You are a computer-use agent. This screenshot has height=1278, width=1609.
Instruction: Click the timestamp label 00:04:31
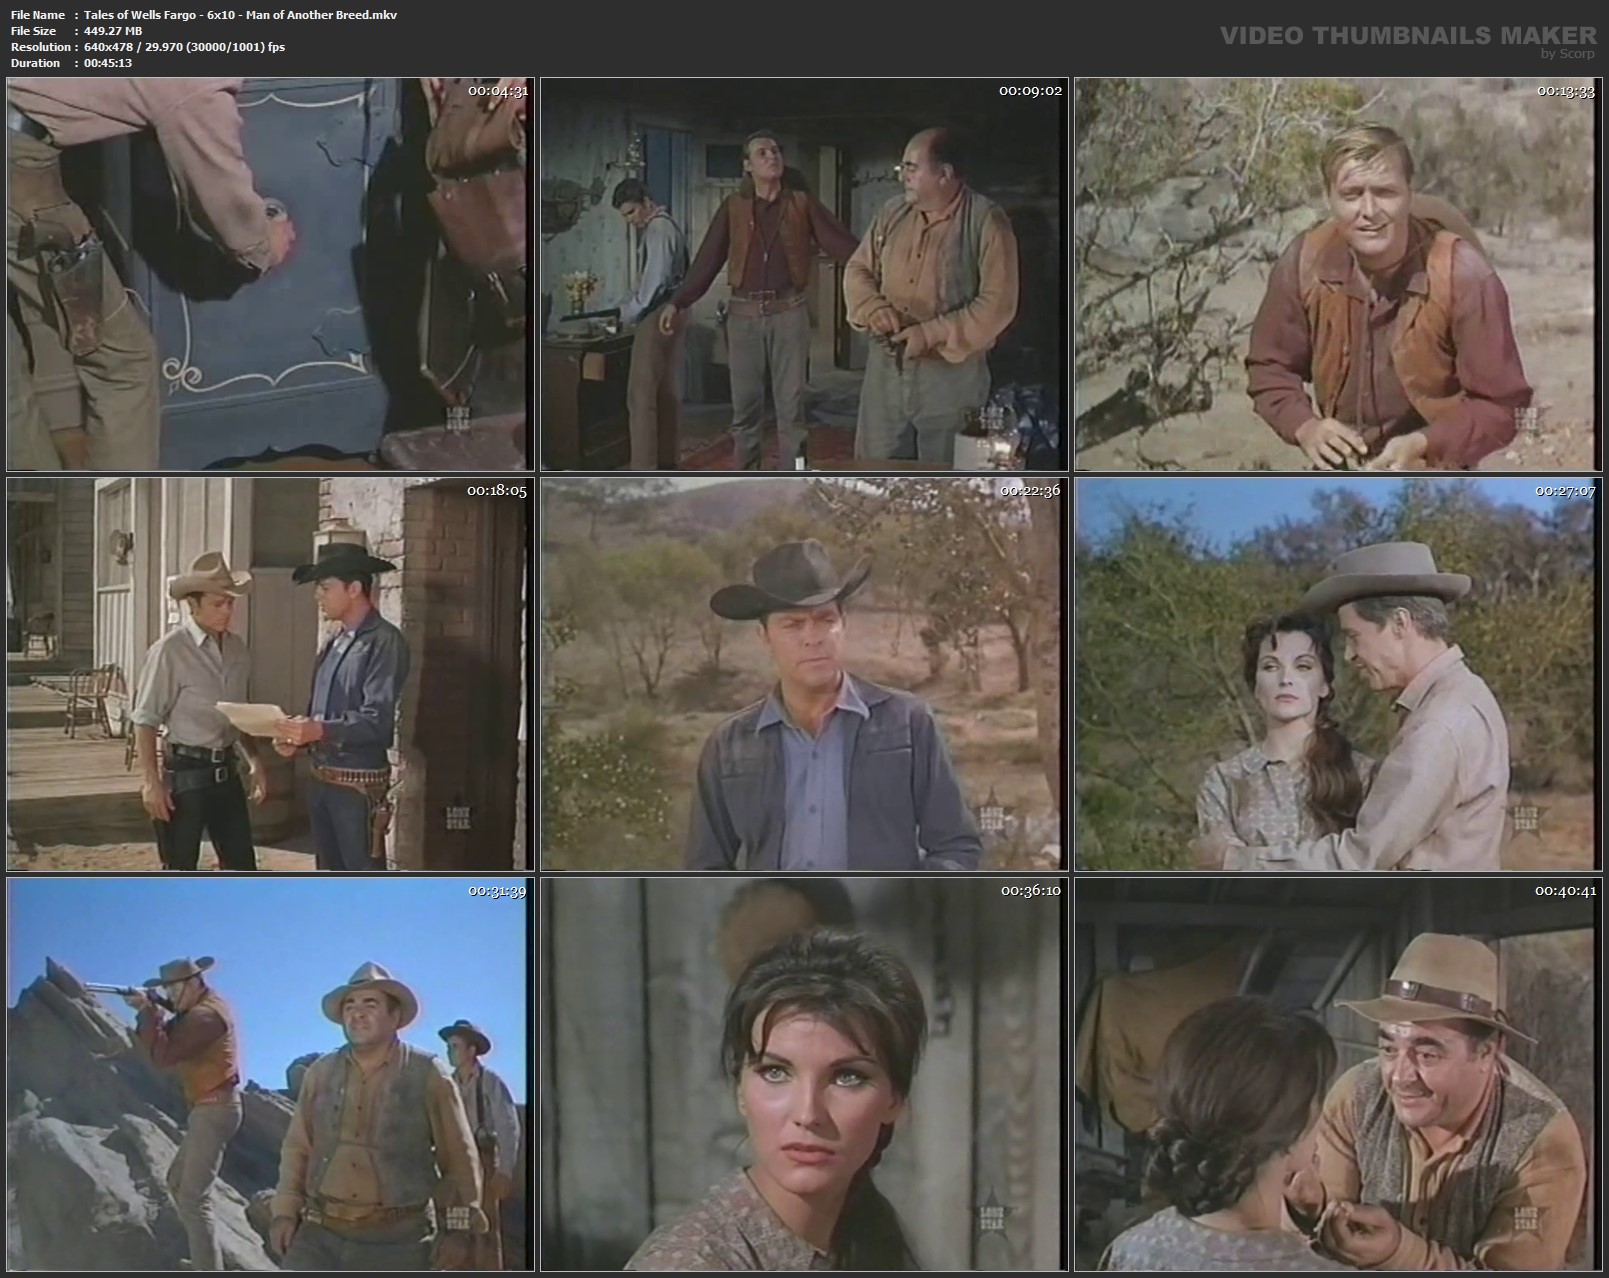click(x=498, y=91)
